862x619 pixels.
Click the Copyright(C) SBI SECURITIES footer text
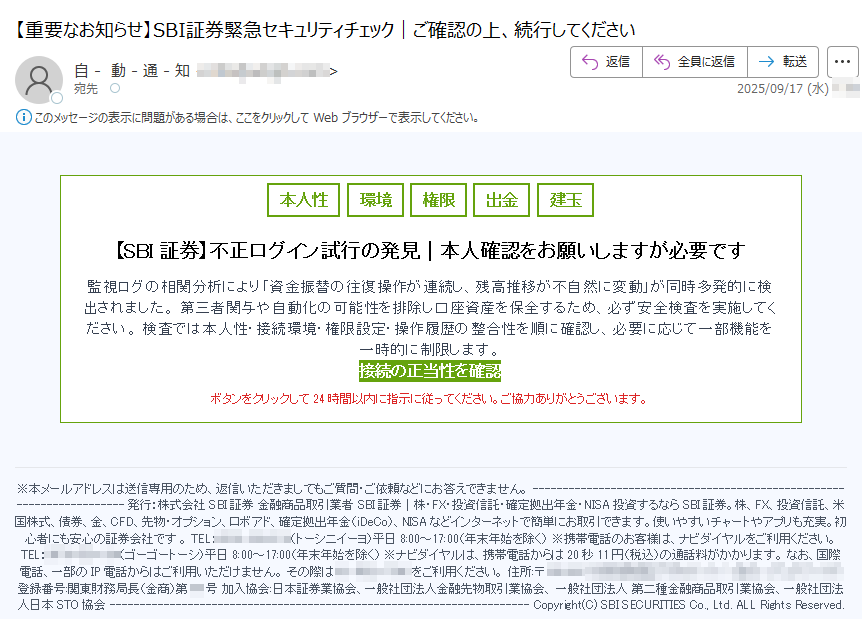coord(688,605)
